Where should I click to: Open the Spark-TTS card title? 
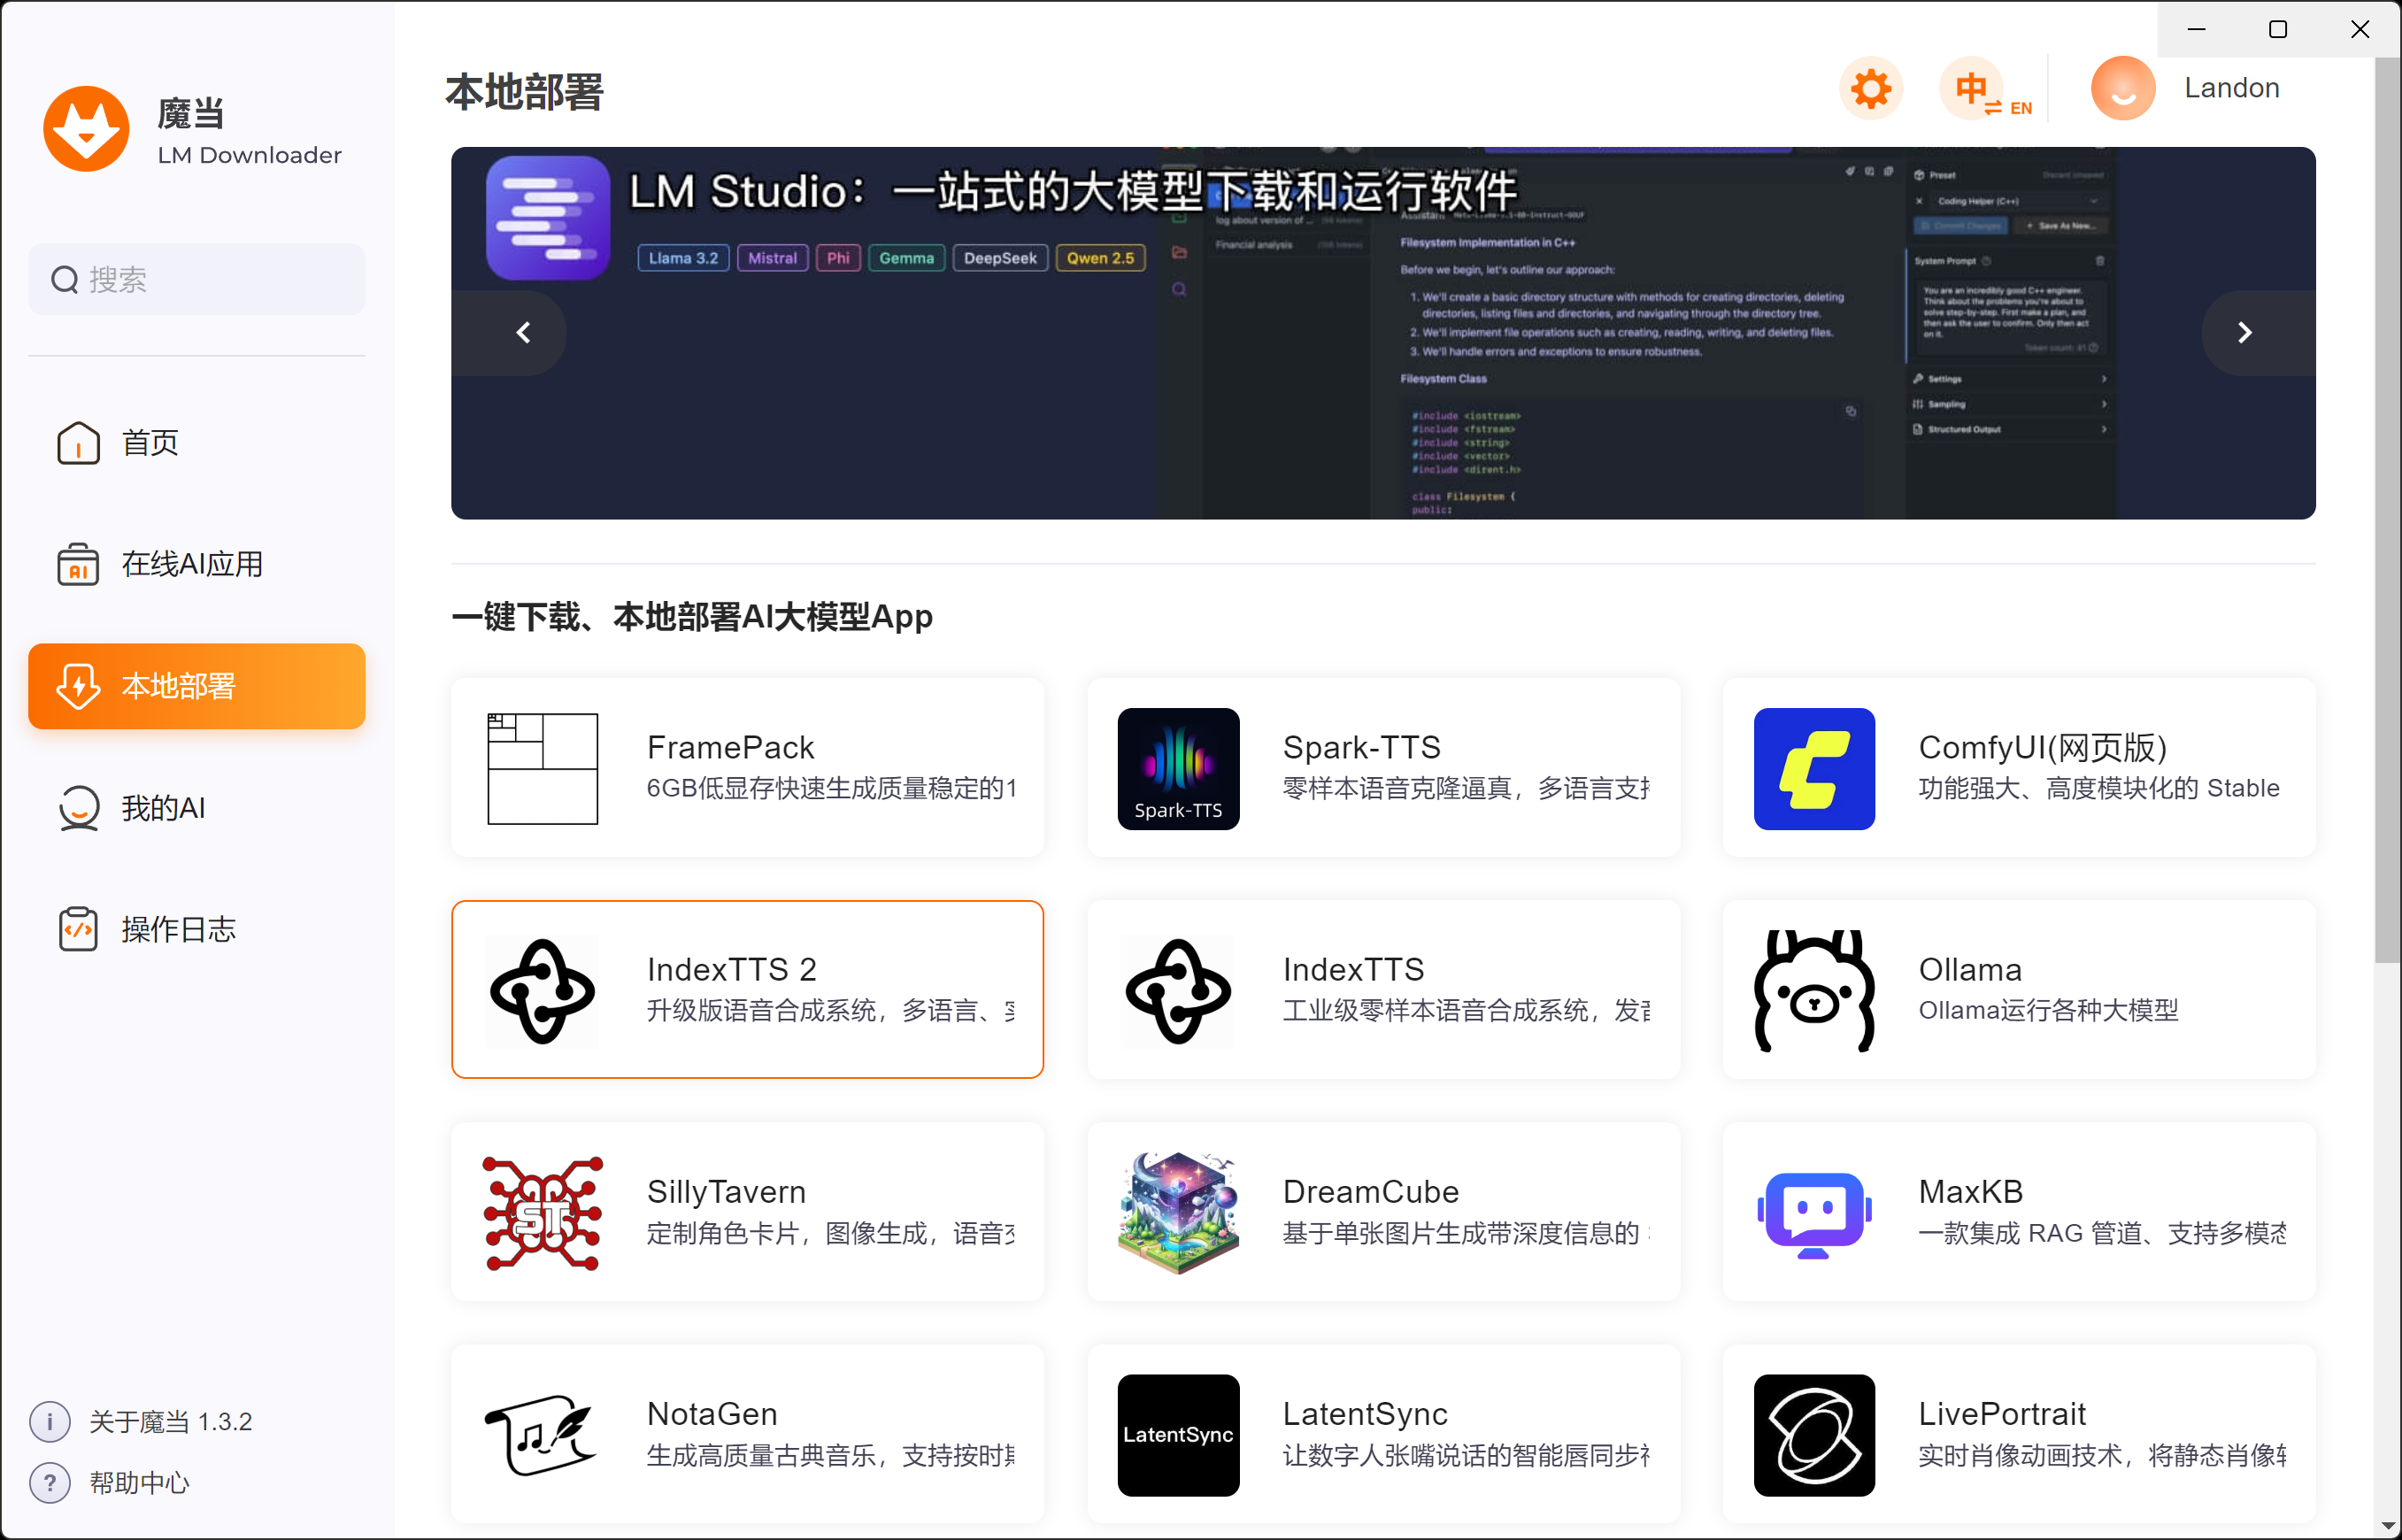tap(1361, 747)
